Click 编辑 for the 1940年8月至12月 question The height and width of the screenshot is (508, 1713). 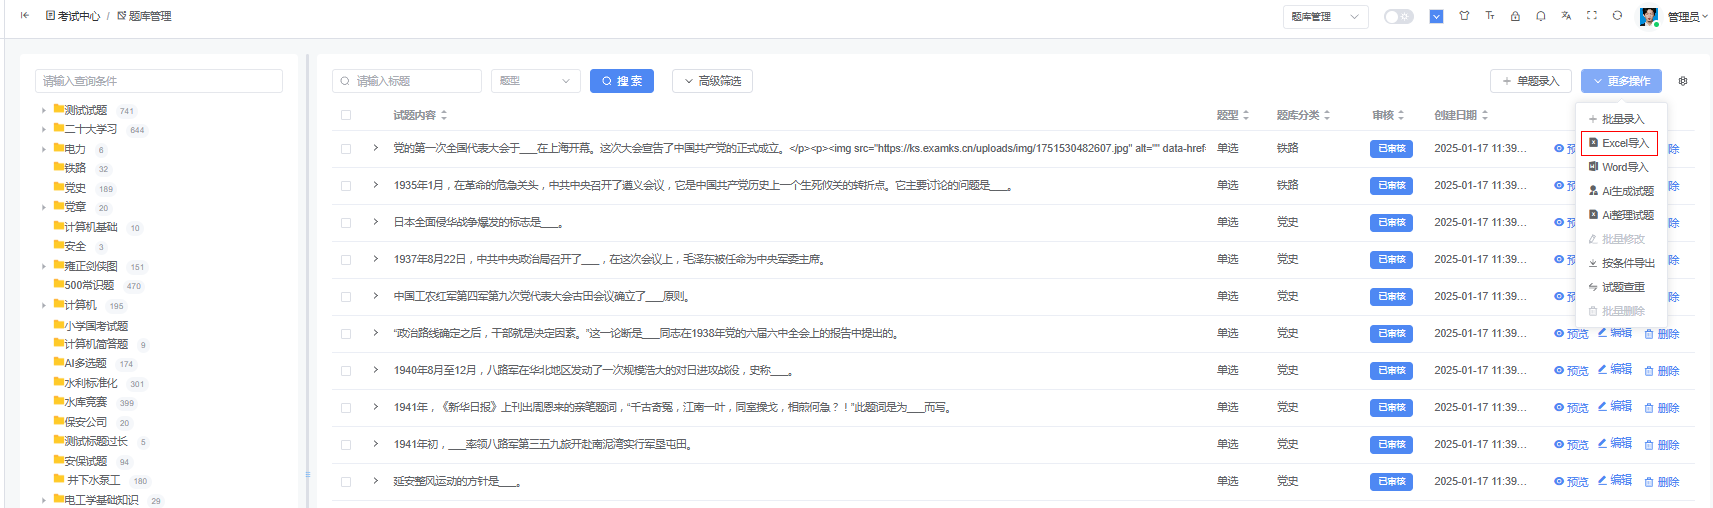coord(1615,369)
